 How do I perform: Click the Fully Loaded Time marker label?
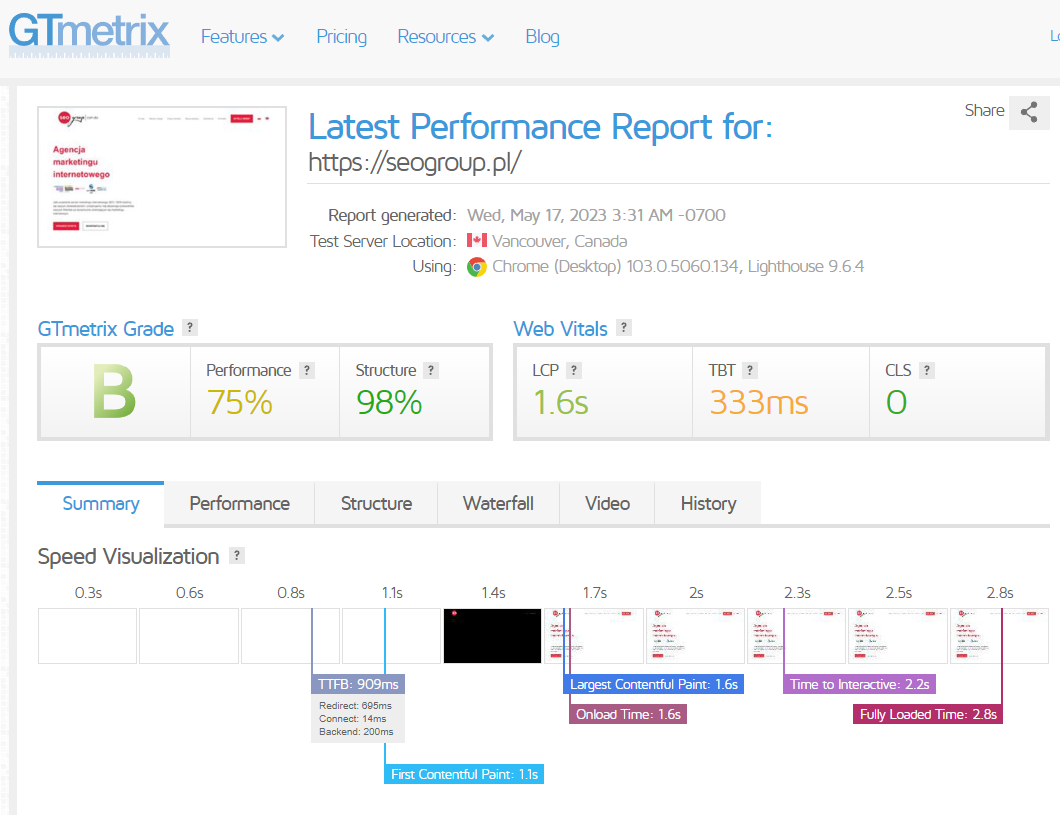tap(928, 714)
